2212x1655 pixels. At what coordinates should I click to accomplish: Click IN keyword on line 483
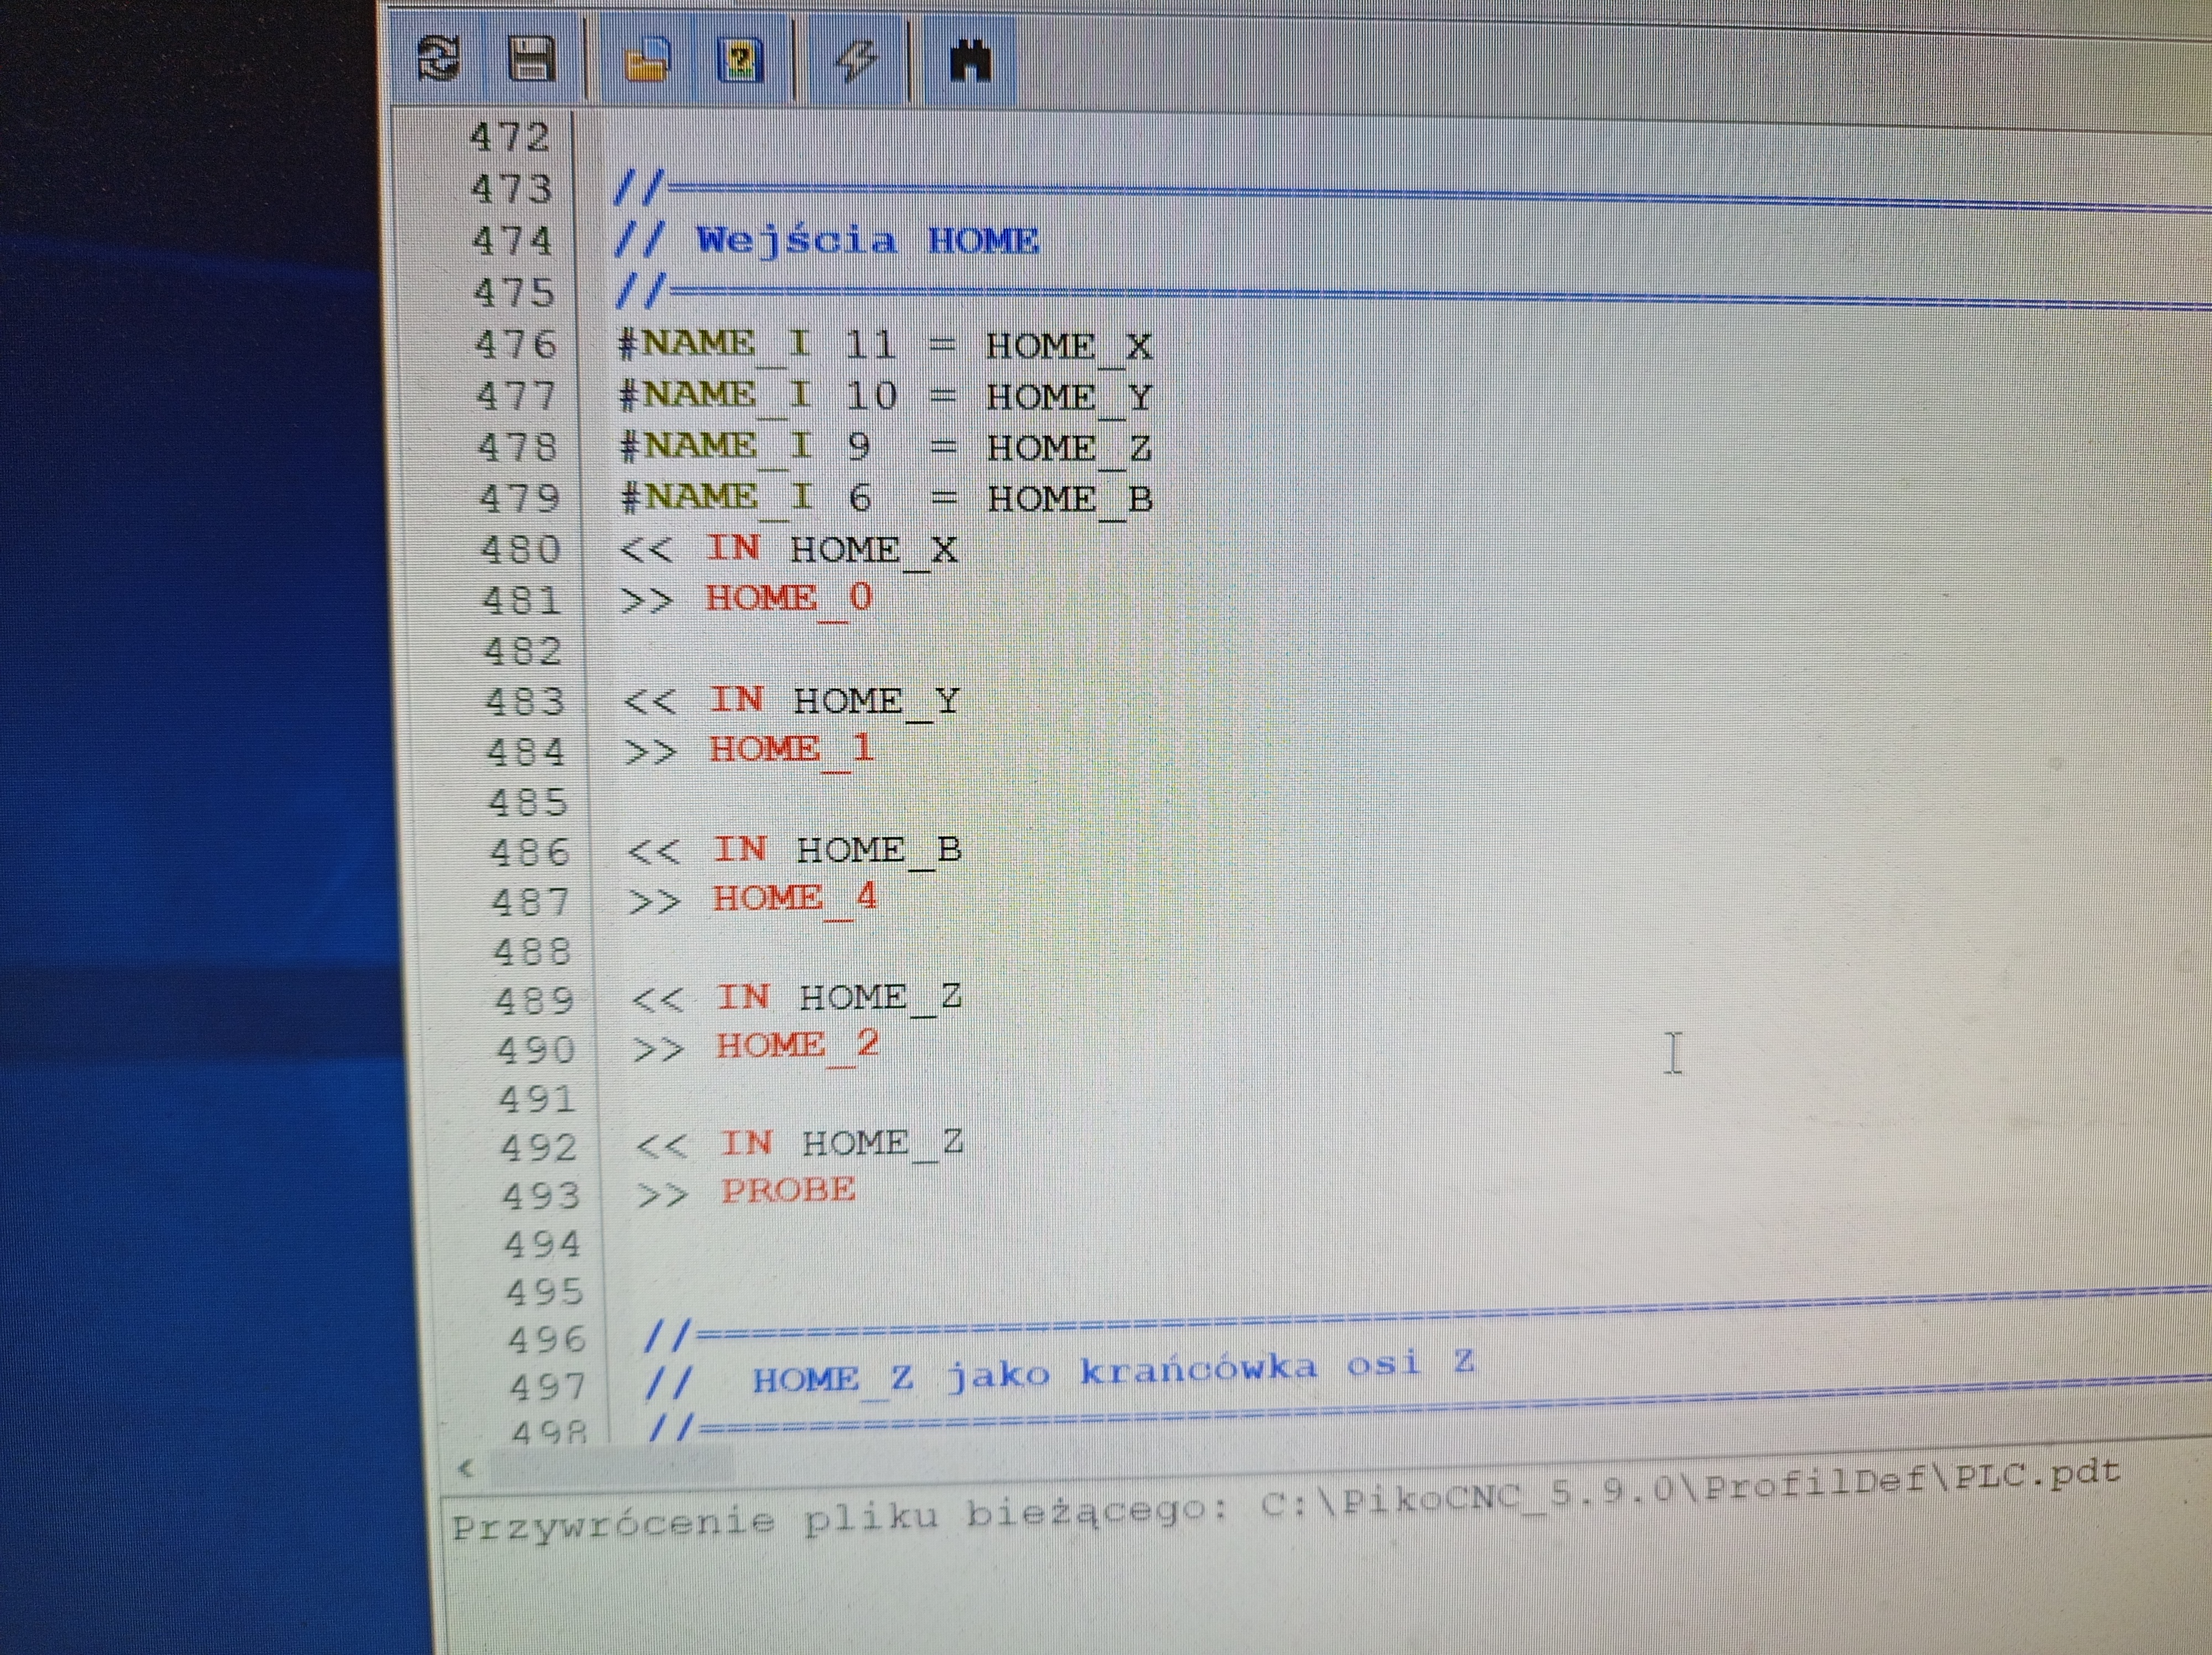736,699
